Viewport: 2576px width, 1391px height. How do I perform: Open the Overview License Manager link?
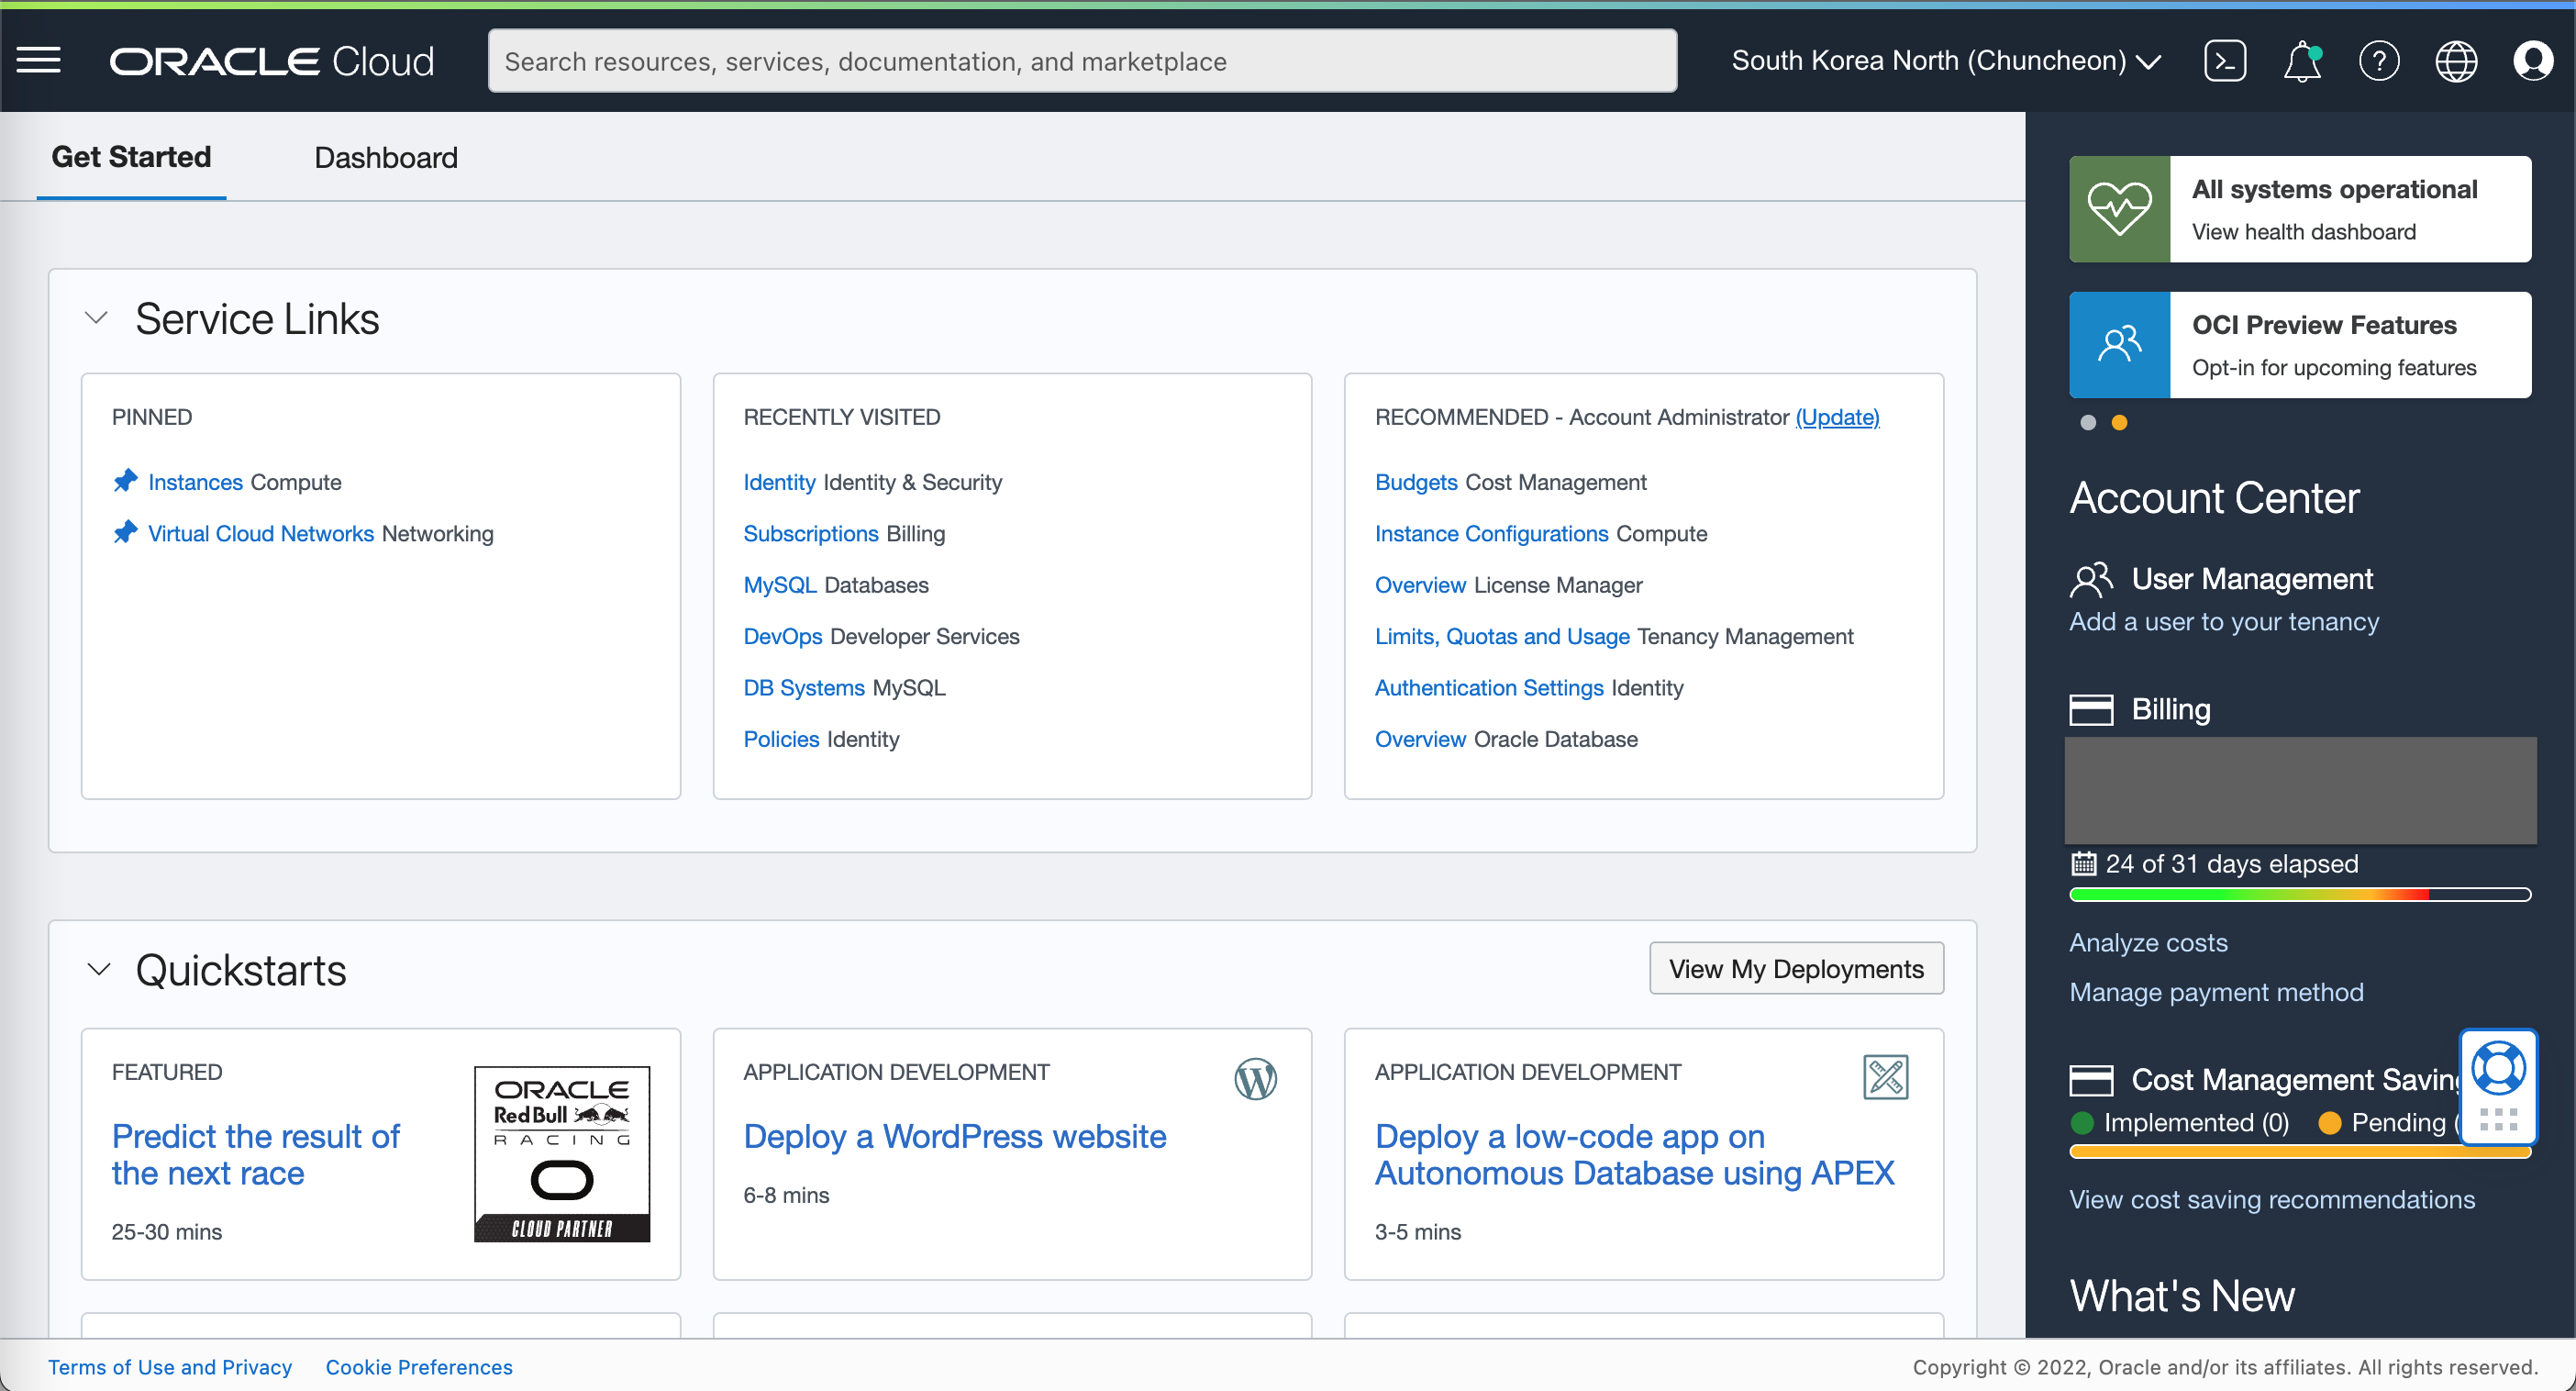(x=1420, y=585)
